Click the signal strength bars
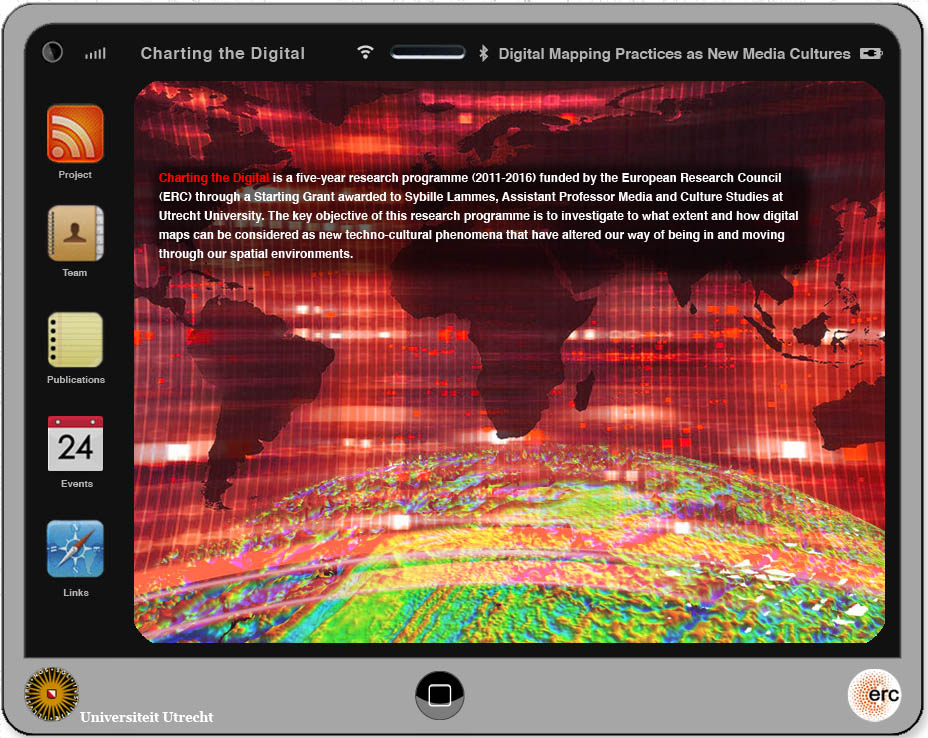Screen dimensions: 928x738 [x=95, y=54]
